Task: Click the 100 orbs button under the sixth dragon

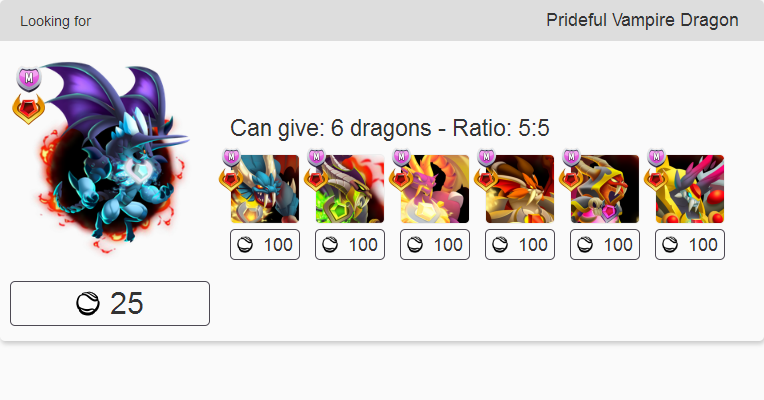Action: click(690, 244)
